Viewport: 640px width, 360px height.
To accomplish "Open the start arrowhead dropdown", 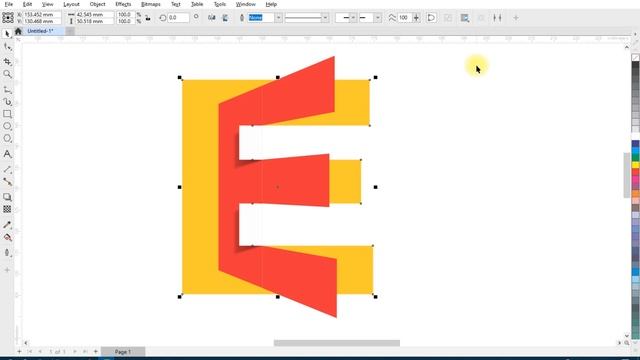I will pos(353,18).
